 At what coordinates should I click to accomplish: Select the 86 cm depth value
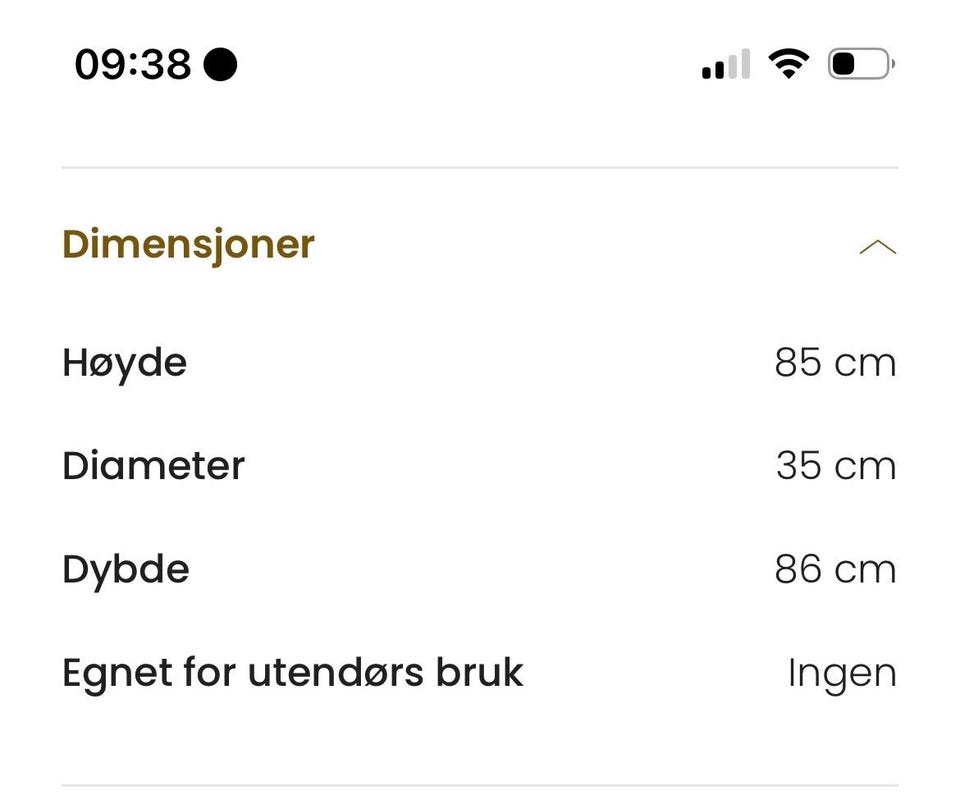coord(834,569)
